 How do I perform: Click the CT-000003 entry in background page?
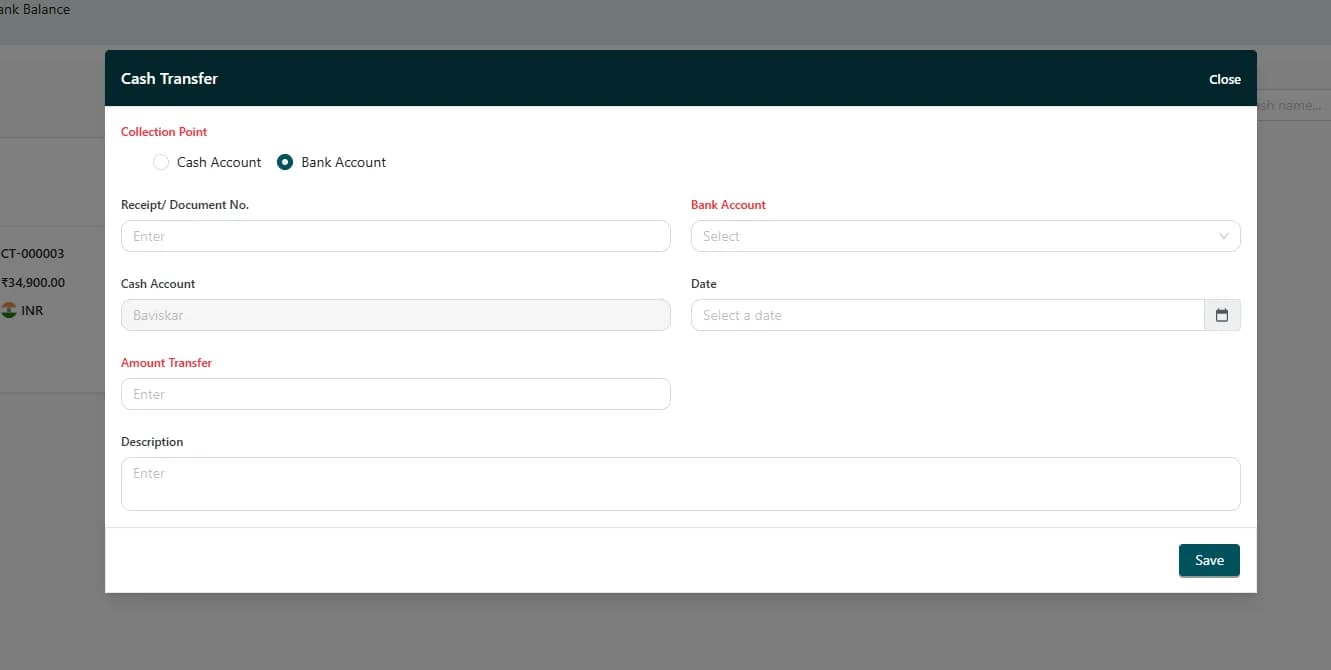click(x=32, y=254)
